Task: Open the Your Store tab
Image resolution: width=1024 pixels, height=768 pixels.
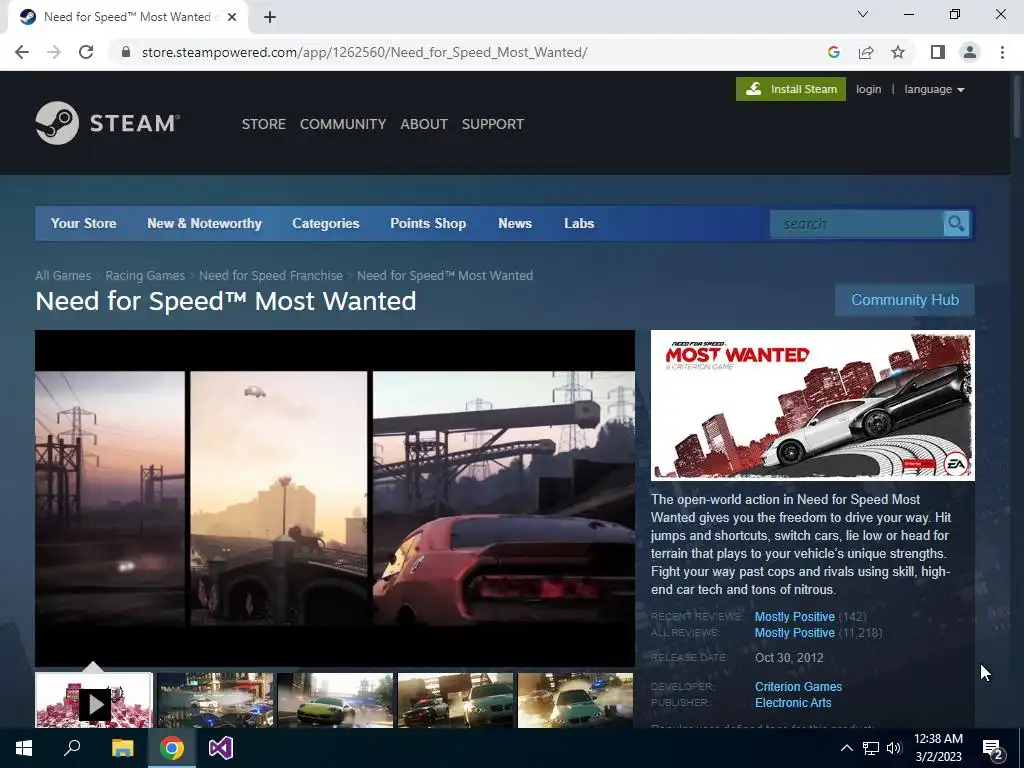Action: (84, 223)
